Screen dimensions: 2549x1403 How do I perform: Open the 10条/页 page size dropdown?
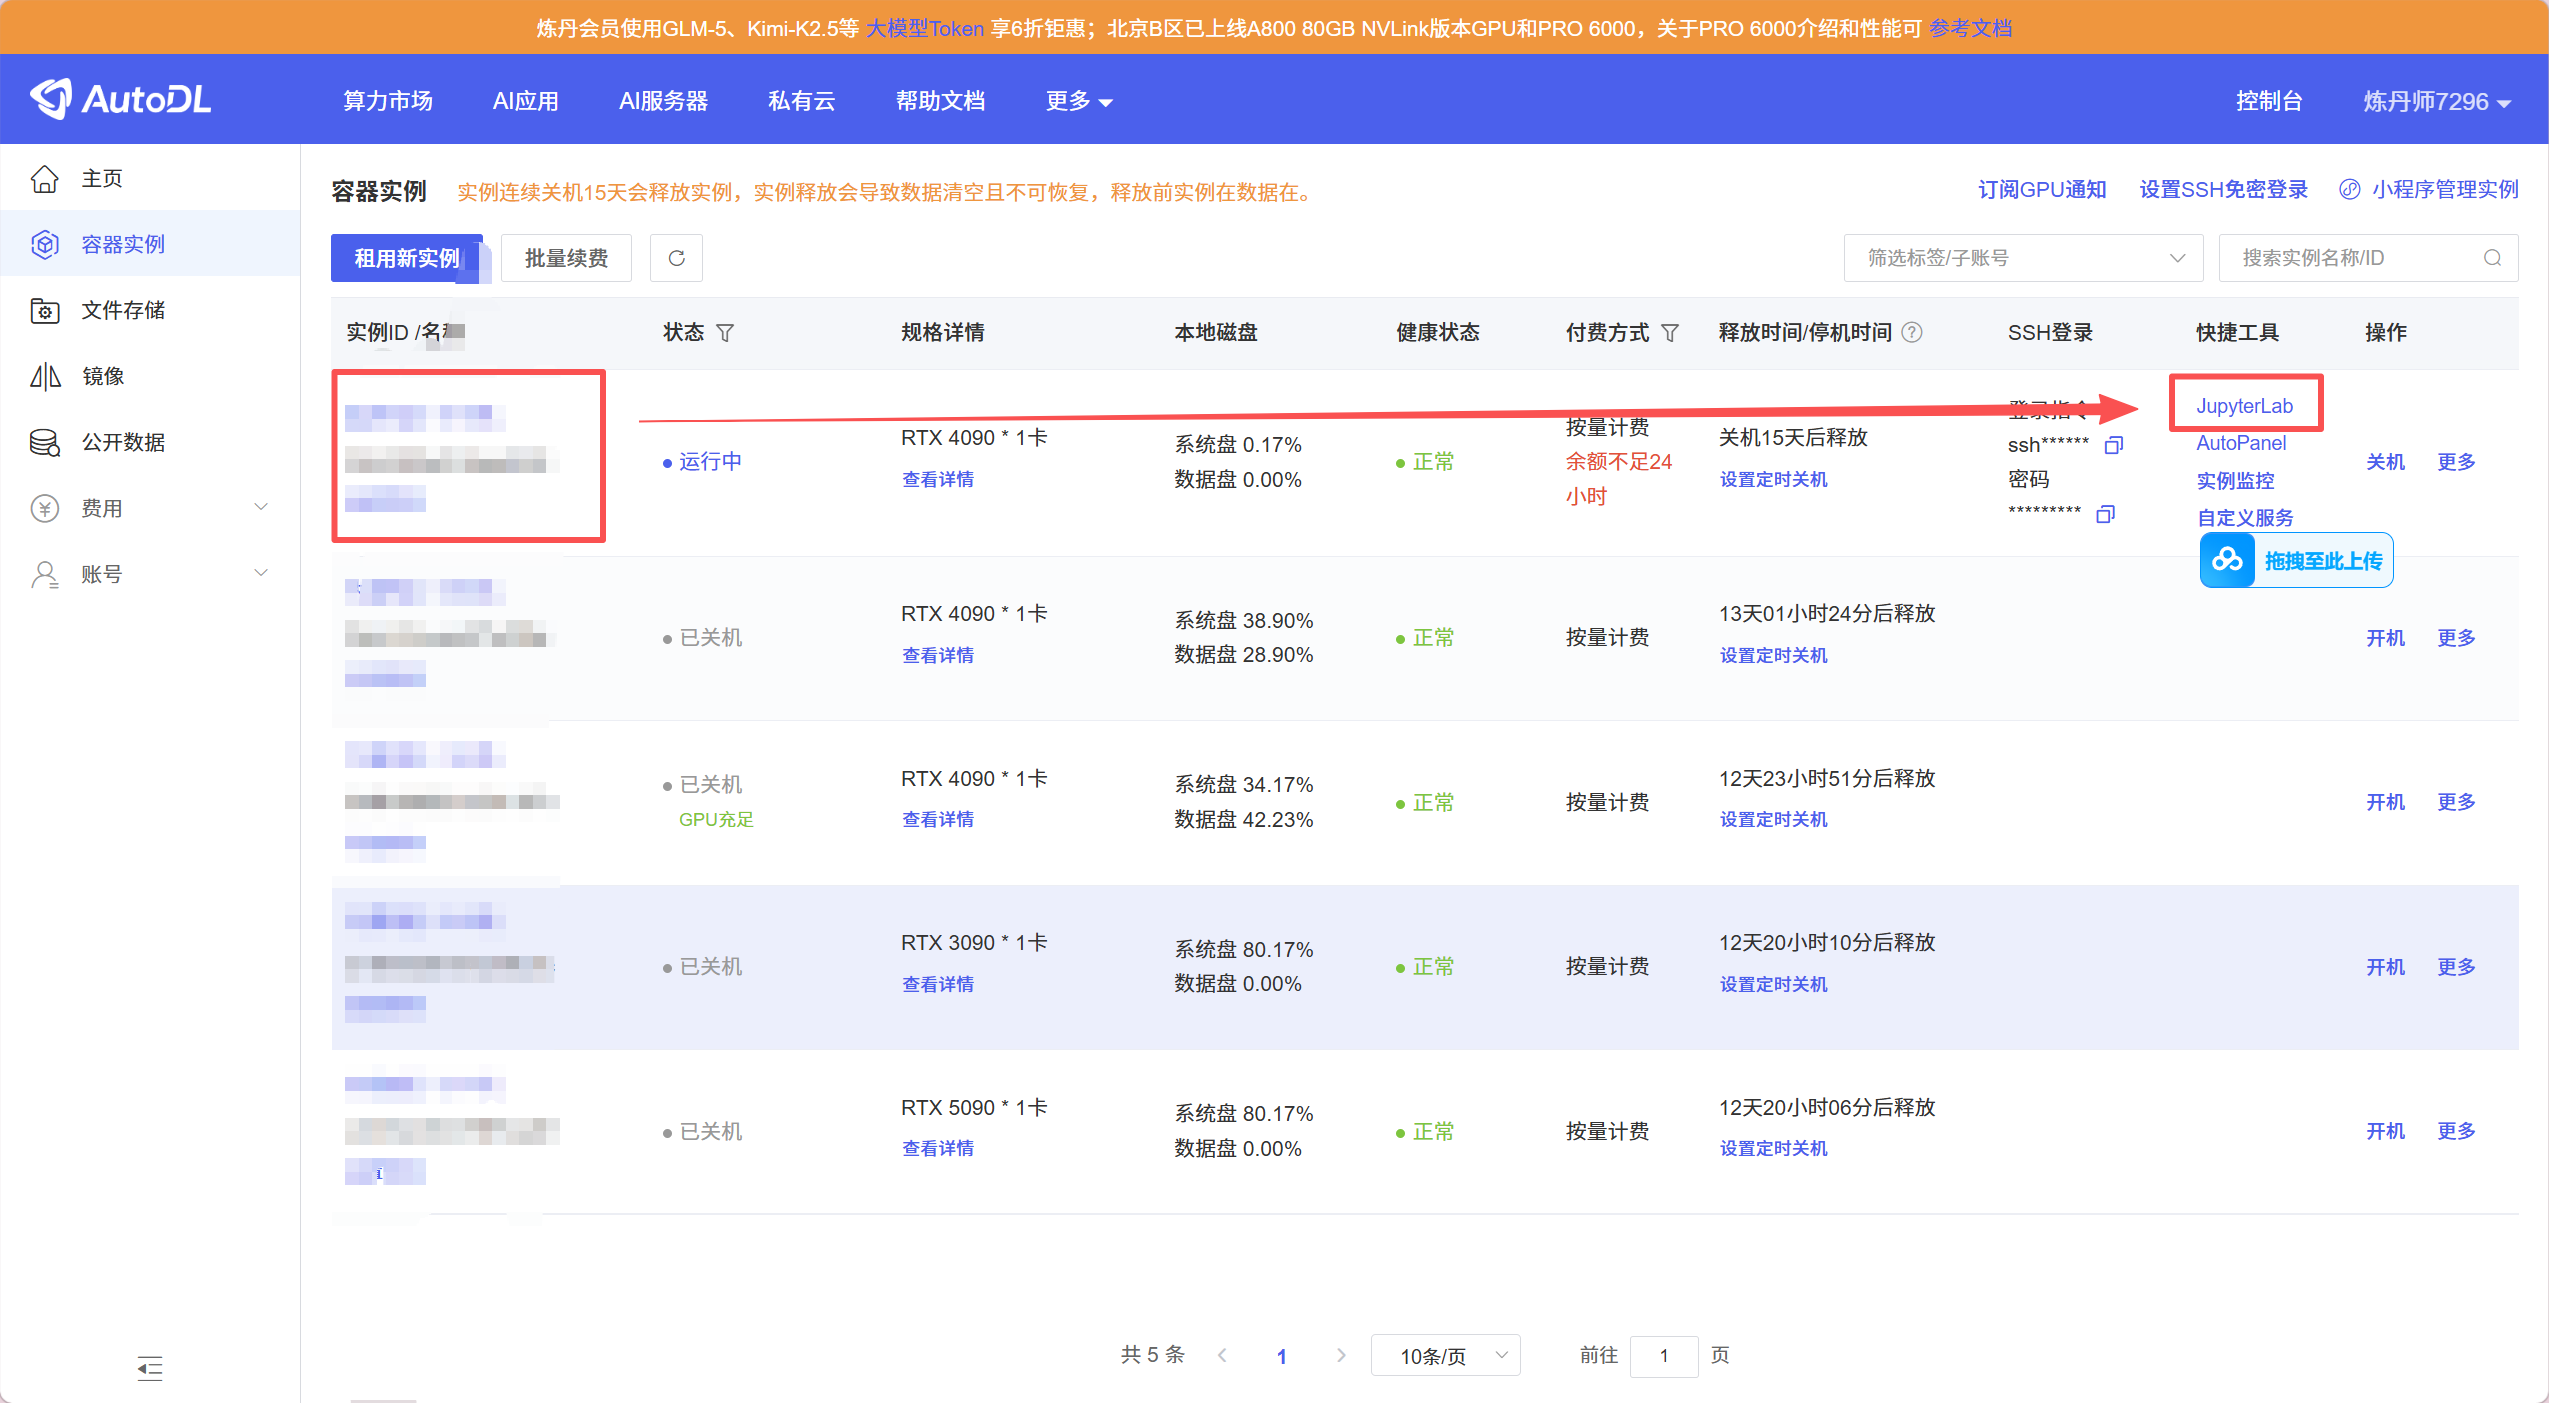coord(1445,1355)
